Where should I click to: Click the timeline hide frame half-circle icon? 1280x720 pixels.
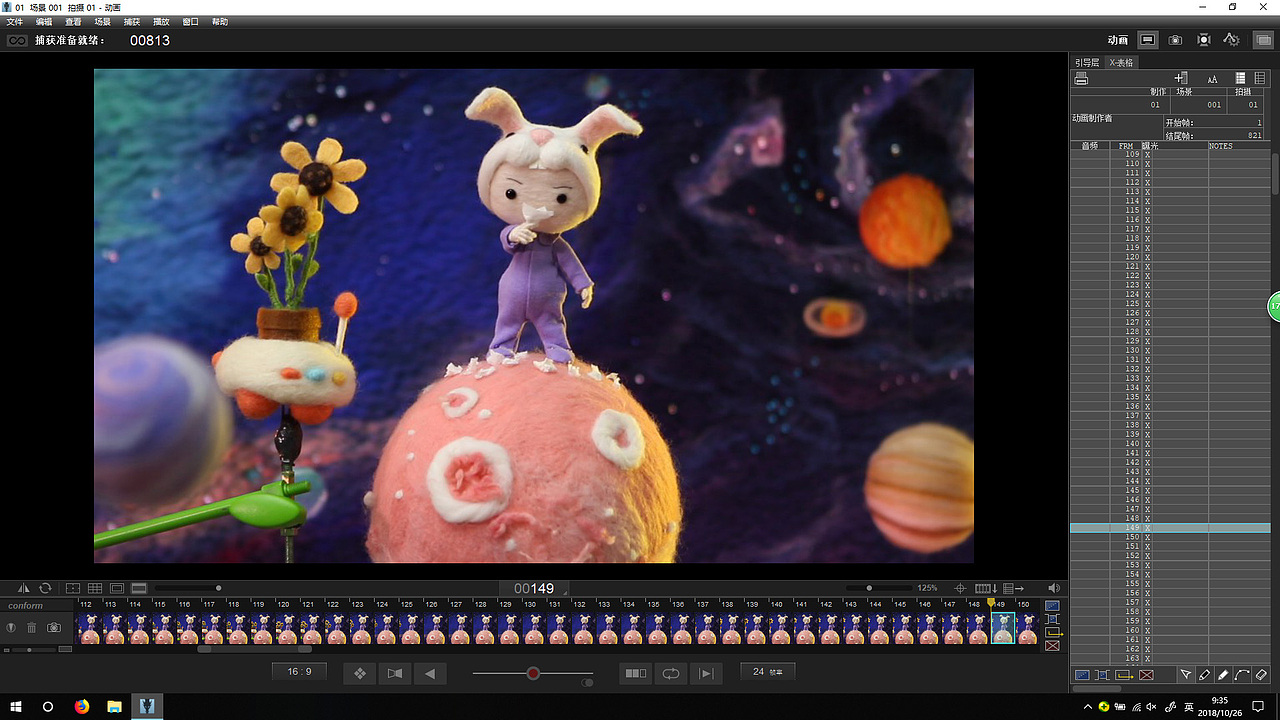click(12, 627)
